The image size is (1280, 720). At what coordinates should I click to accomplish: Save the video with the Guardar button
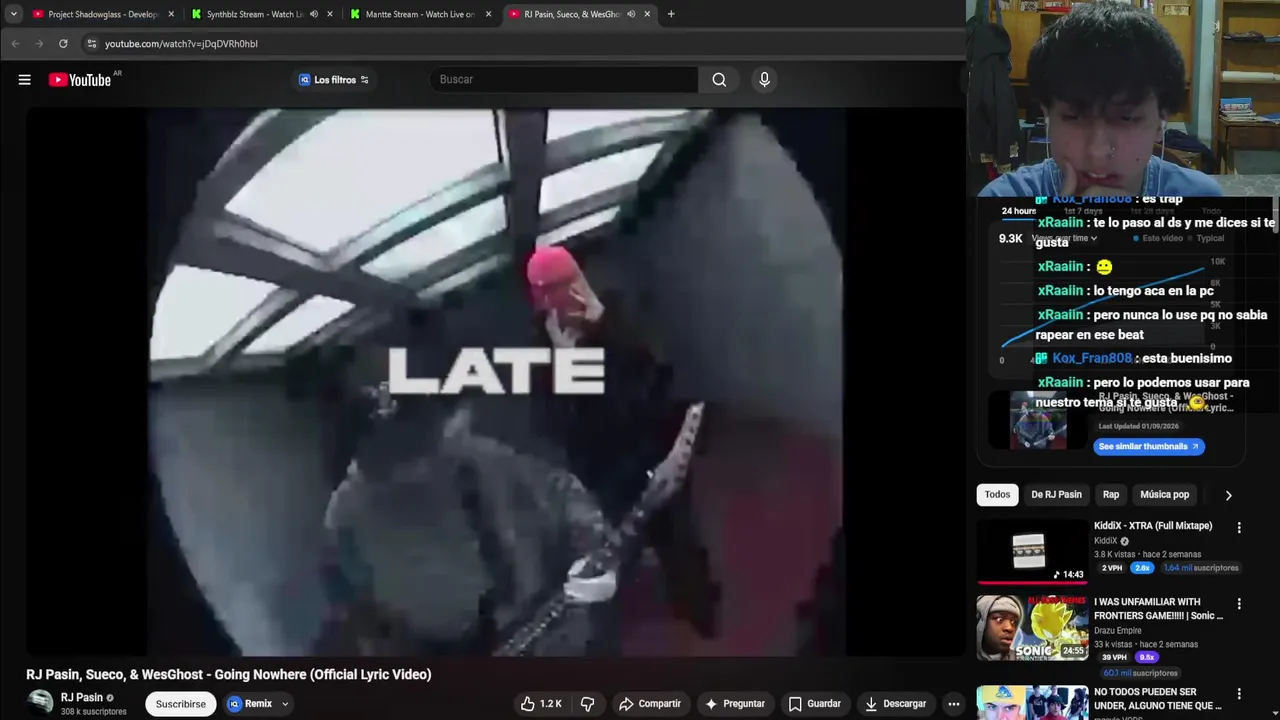click(814, 704)
